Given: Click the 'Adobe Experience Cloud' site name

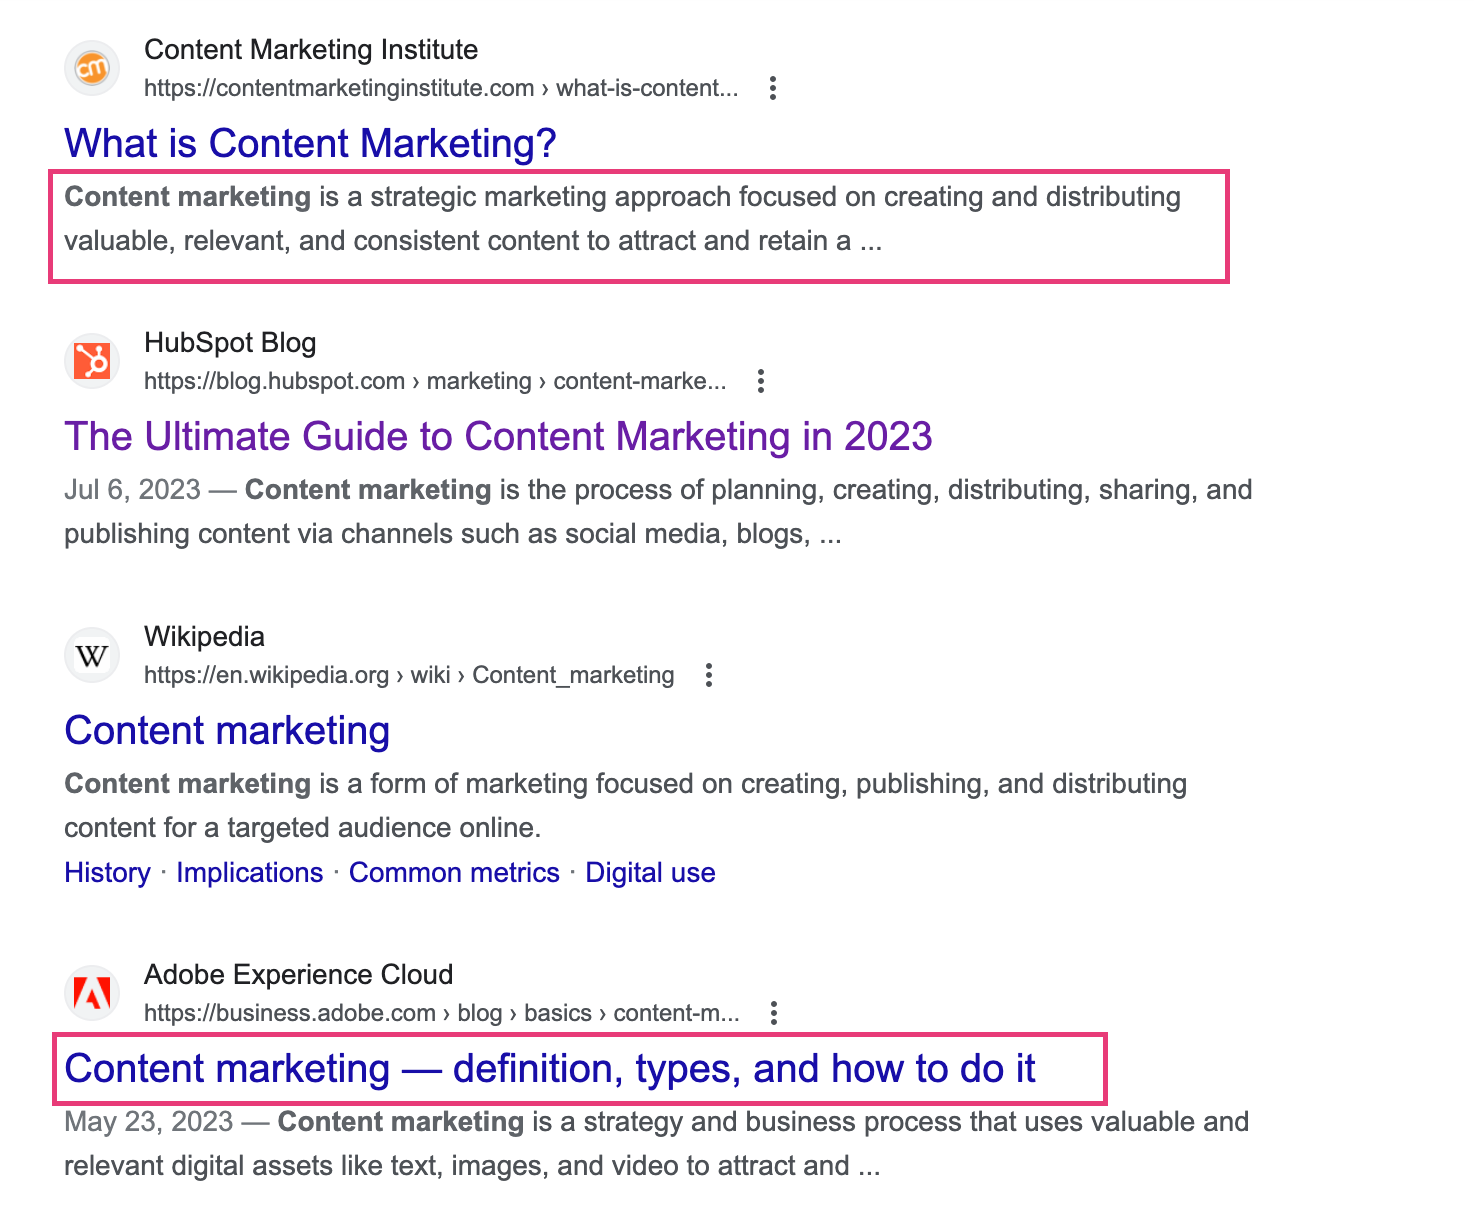Looking at the screenshot, I should tap(298, 974).
